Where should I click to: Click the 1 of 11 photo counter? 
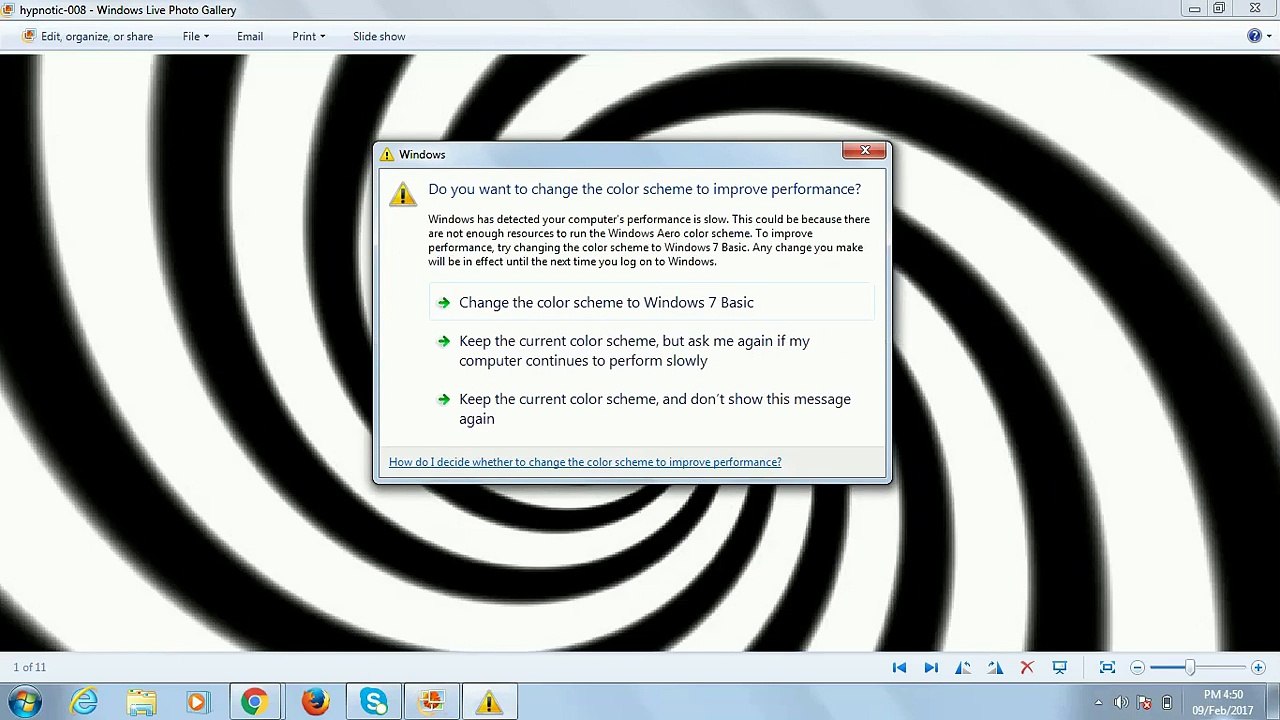tap(30, 667)
